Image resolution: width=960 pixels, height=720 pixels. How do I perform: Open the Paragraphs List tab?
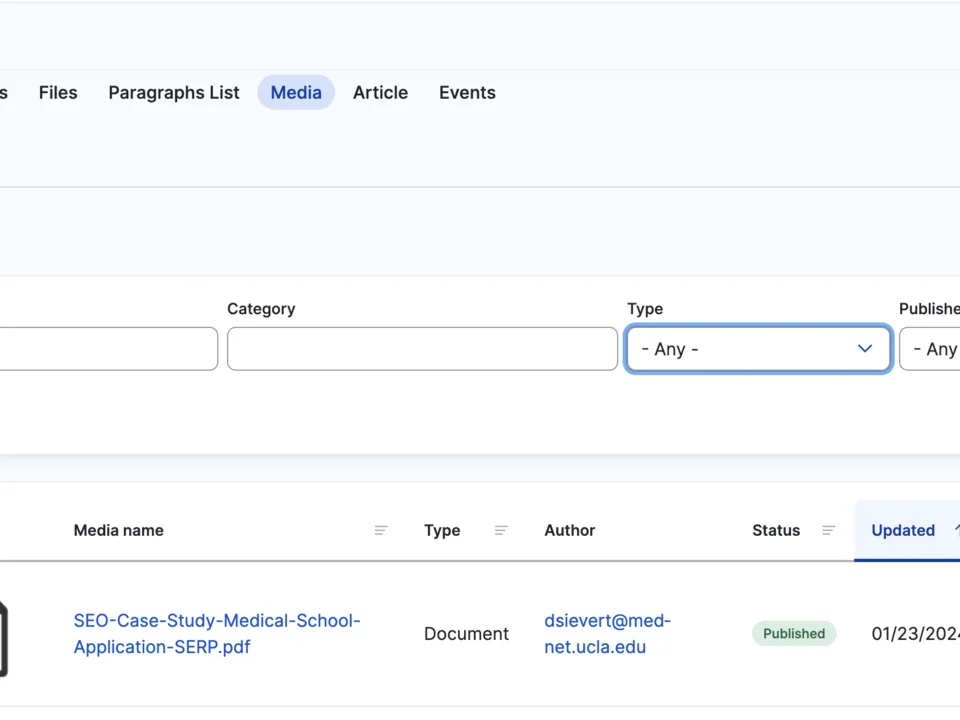click(x=173, y=92)
